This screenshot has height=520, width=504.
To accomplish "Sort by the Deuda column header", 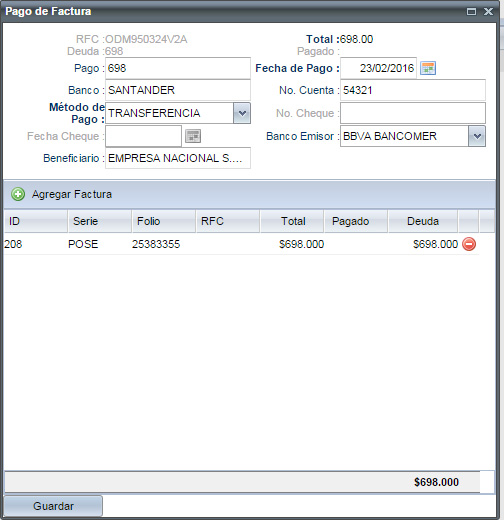I will click(x=423, y=221).
